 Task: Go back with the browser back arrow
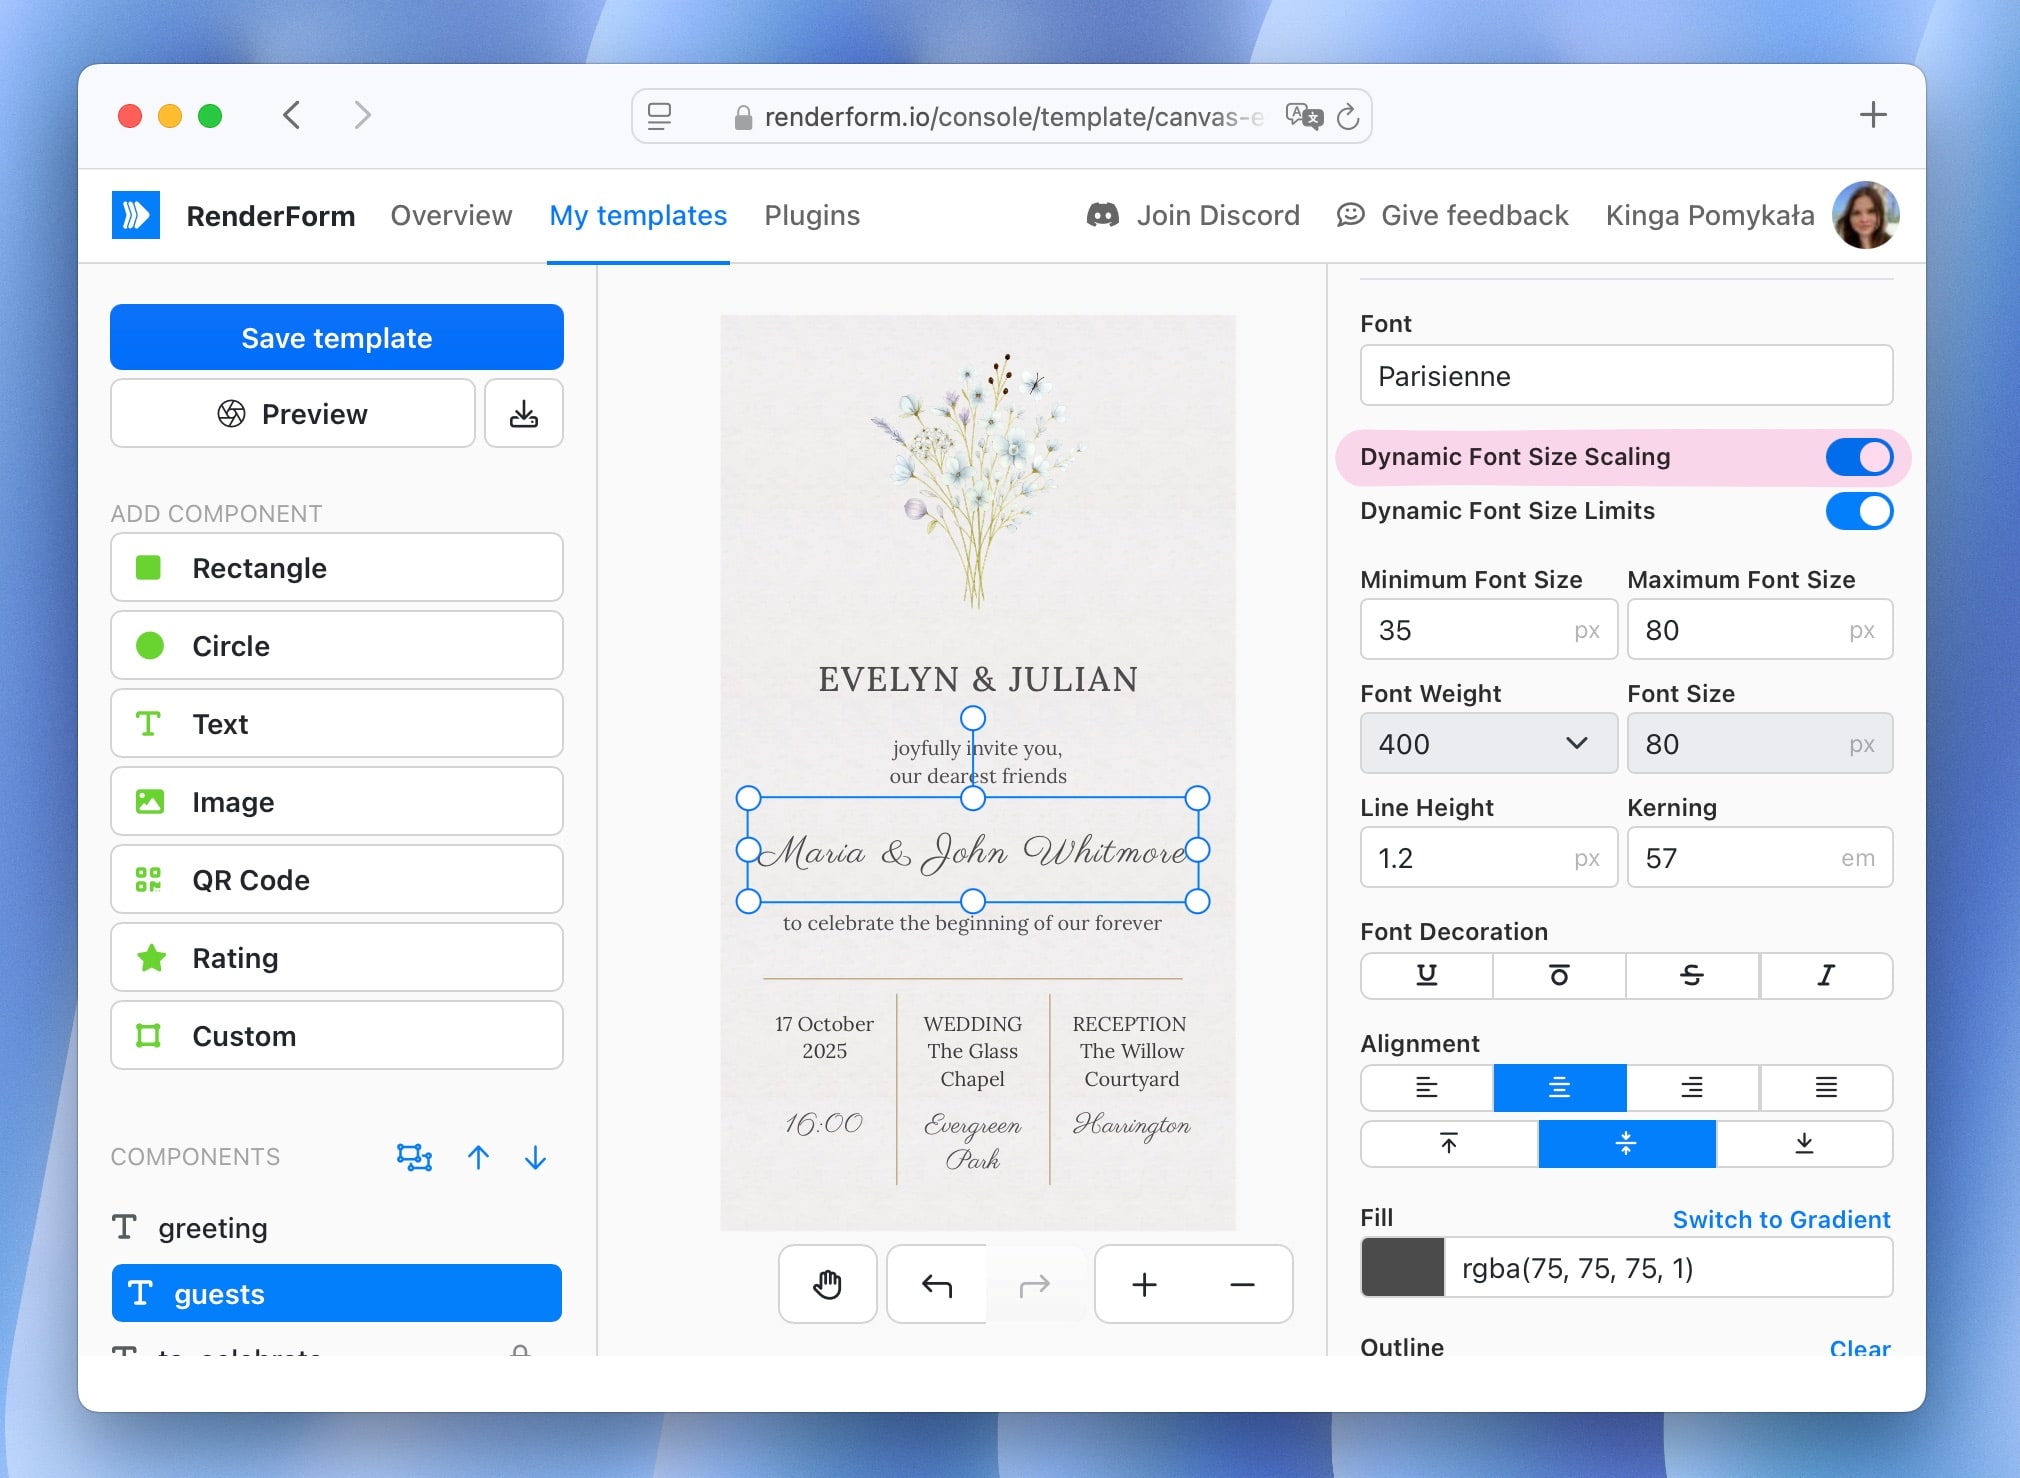291,115
